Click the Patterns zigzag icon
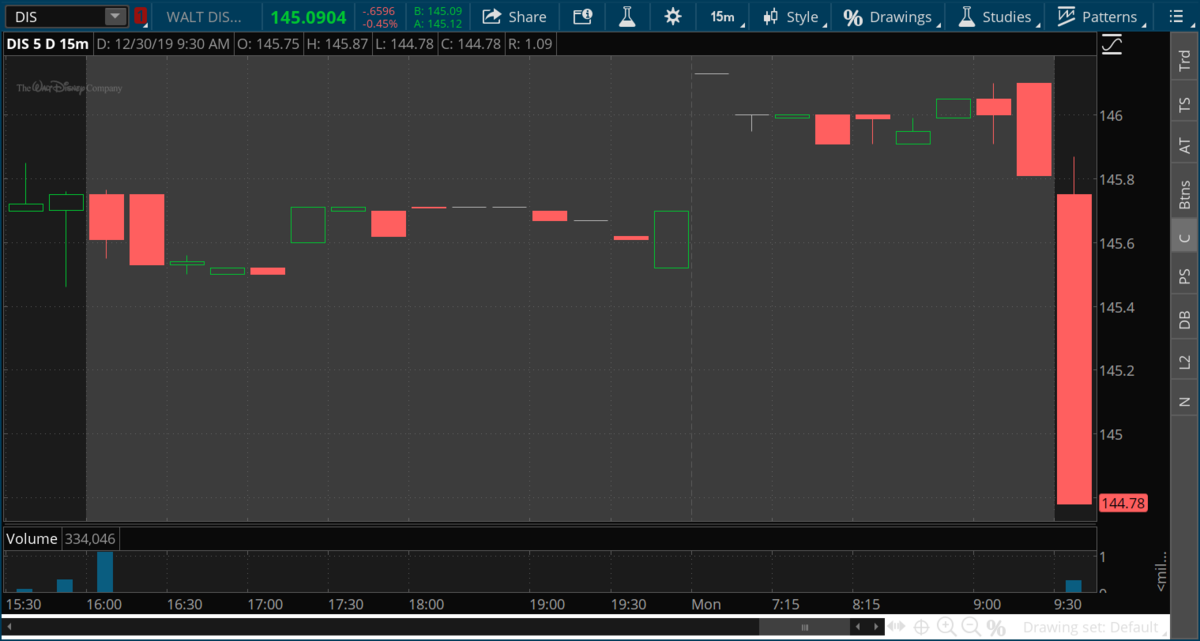The height and width of the screenshot is (641, 1200). (1066, 17)
